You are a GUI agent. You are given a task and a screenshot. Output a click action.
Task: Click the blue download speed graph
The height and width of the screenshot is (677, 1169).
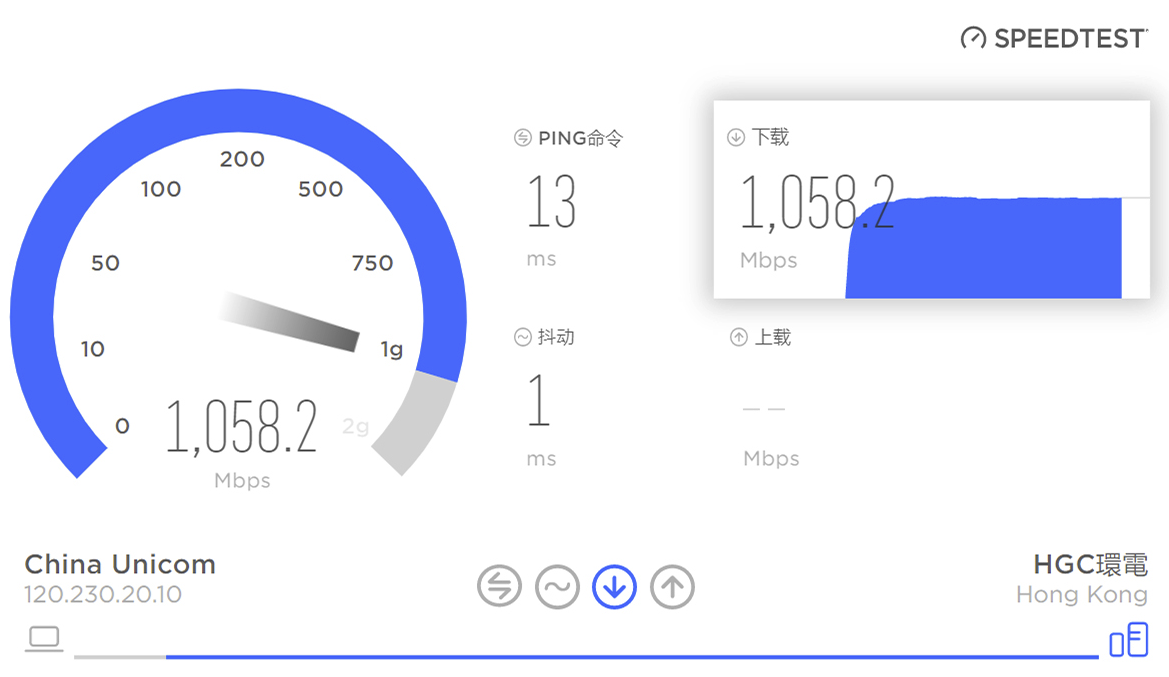click(985, 250)
